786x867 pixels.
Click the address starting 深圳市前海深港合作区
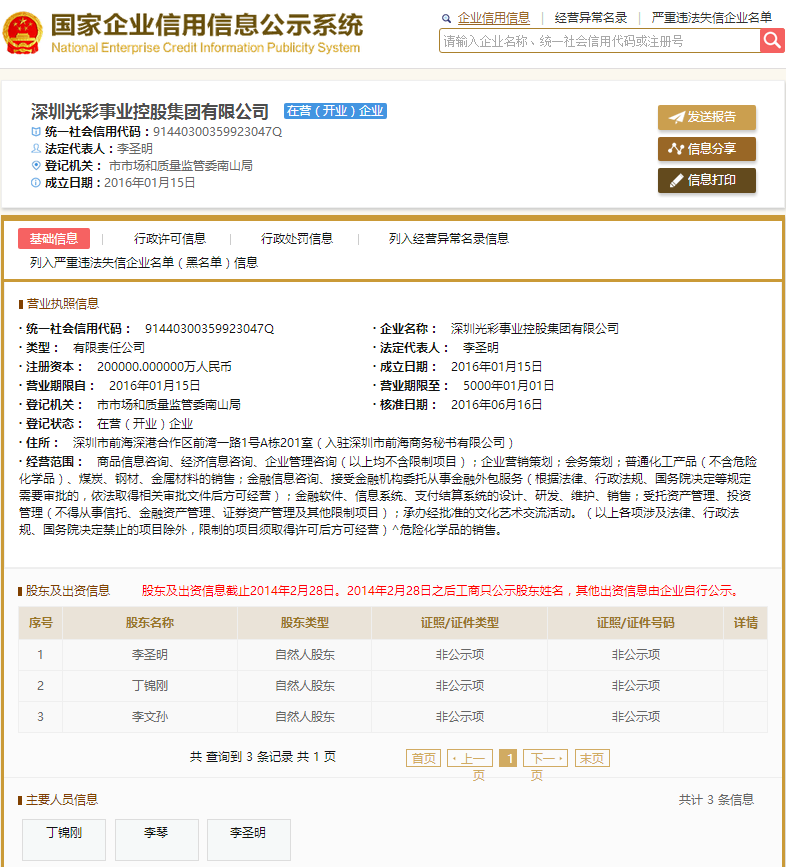[293, 442]
